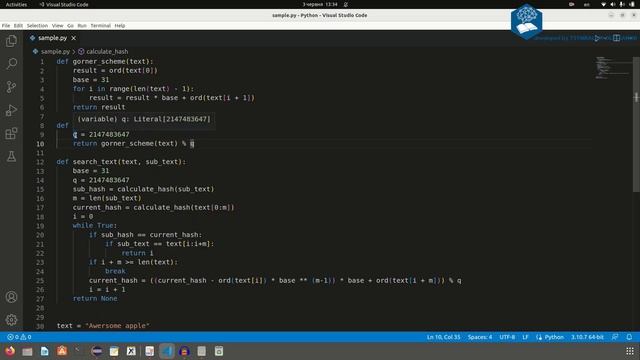Click 'break' on line 24
The image size is (640, 360).
[115, 271]
